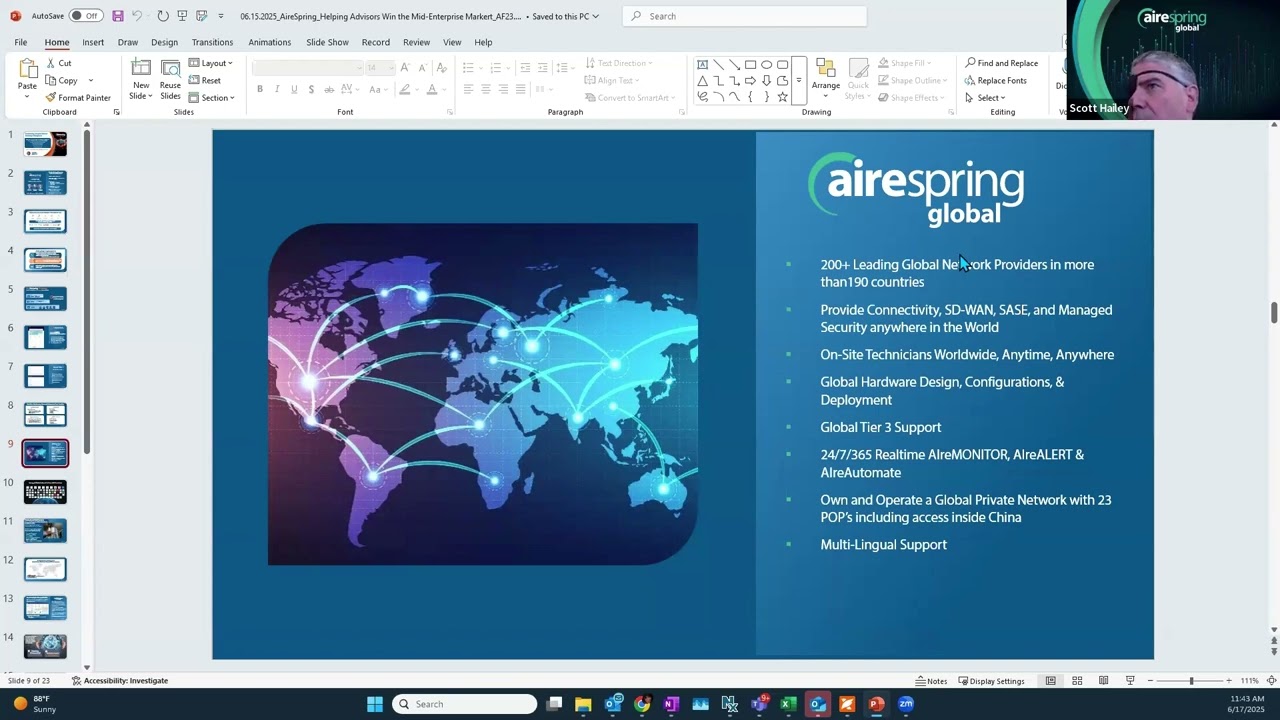
Task: Switch to Normal view in status bar
Action: (1050, 681)
